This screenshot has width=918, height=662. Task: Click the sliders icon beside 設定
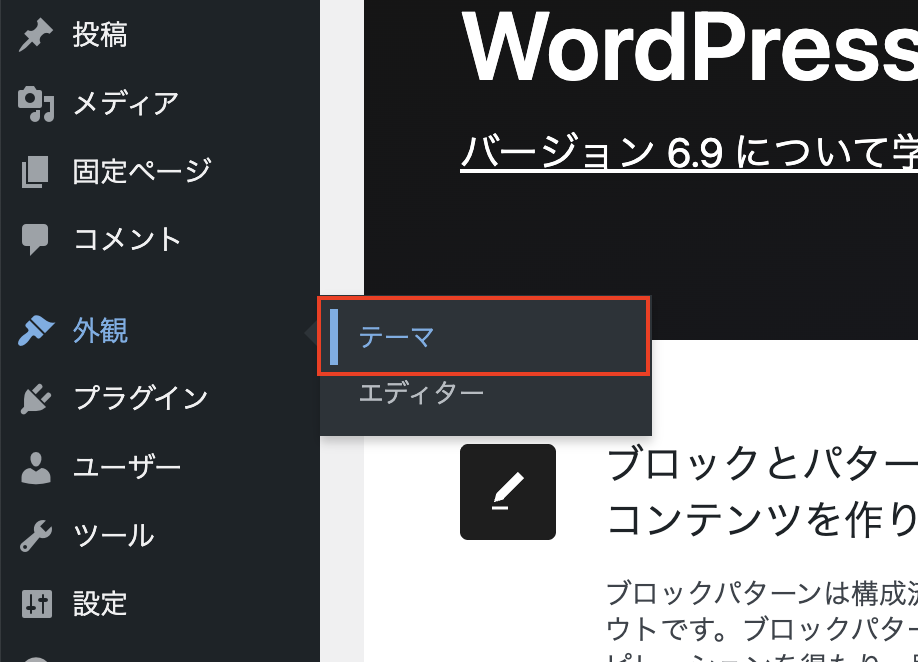pyautogui.click(x=36, y=604)
